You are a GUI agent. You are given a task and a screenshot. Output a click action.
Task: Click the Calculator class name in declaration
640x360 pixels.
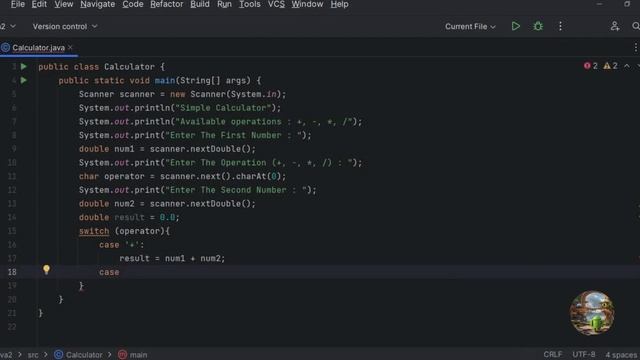129,67
